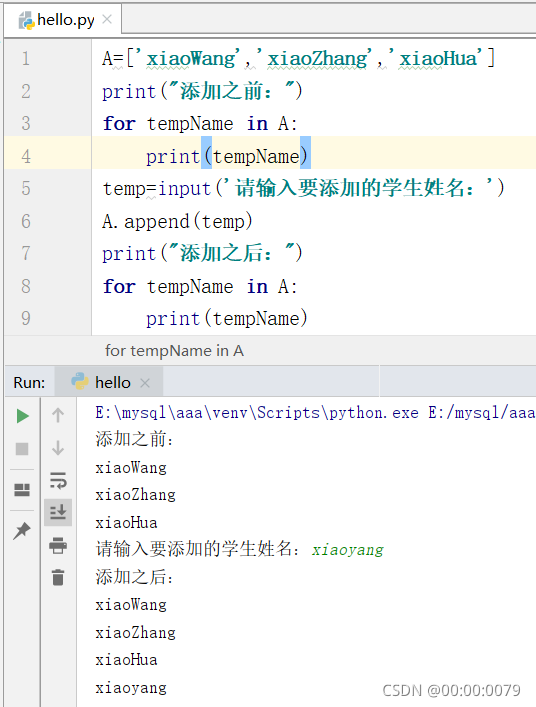This screenshot has width=536, height=707.
Task: Open python.exe path link in console
Action: click(257, 413)
